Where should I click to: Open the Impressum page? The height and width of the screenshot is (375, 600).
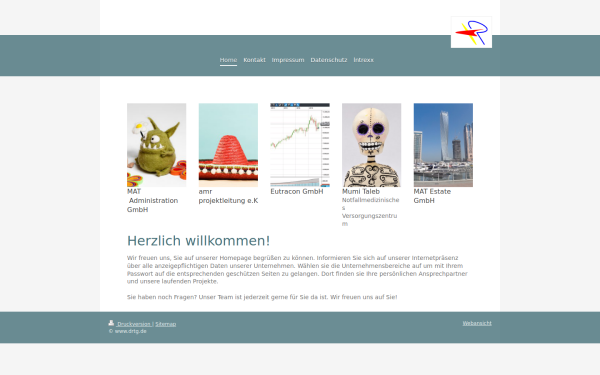(288, 60)
